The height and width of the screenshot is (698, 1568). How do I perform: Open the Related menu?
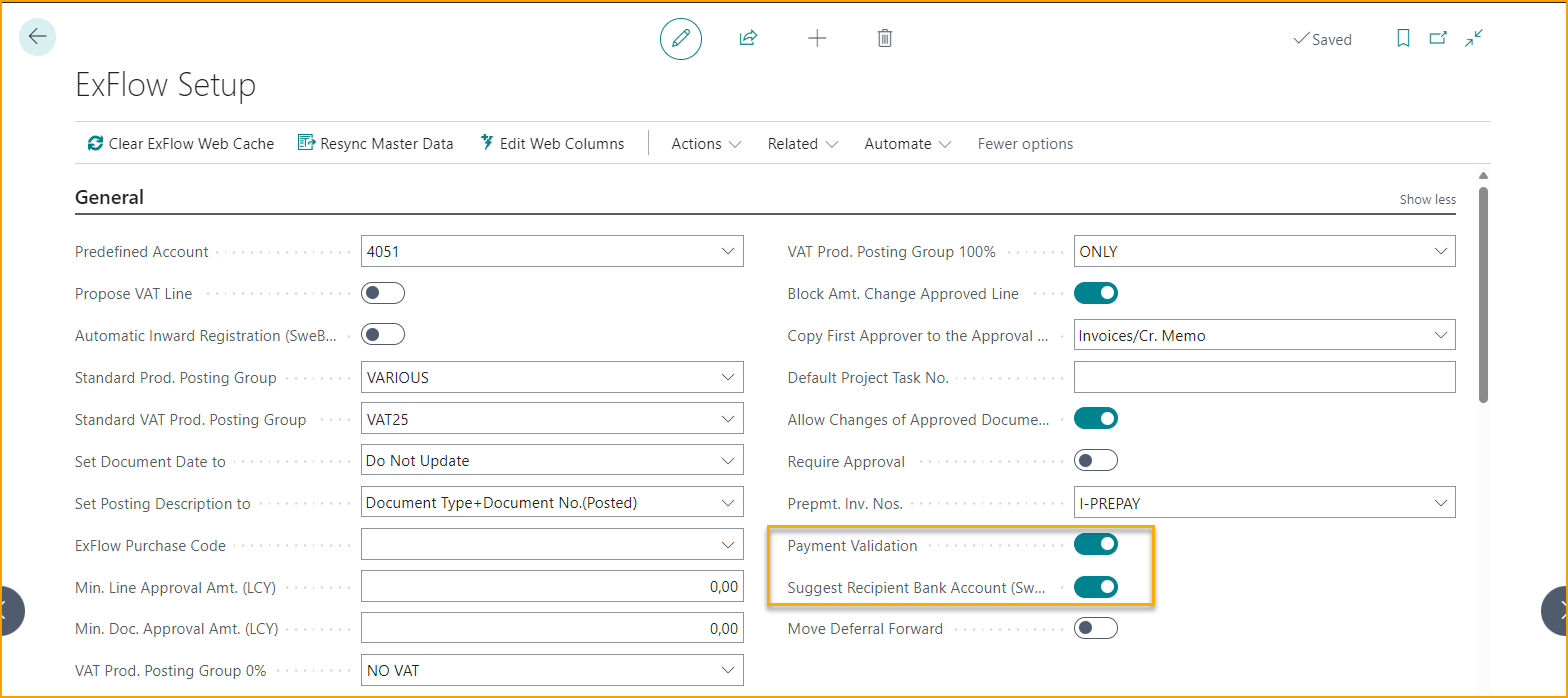point(803,144)
